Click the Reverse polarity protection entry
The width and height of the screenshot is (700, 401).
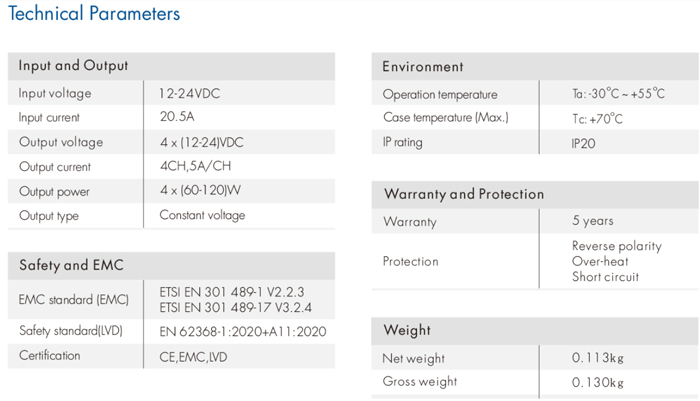pos(616,246)
